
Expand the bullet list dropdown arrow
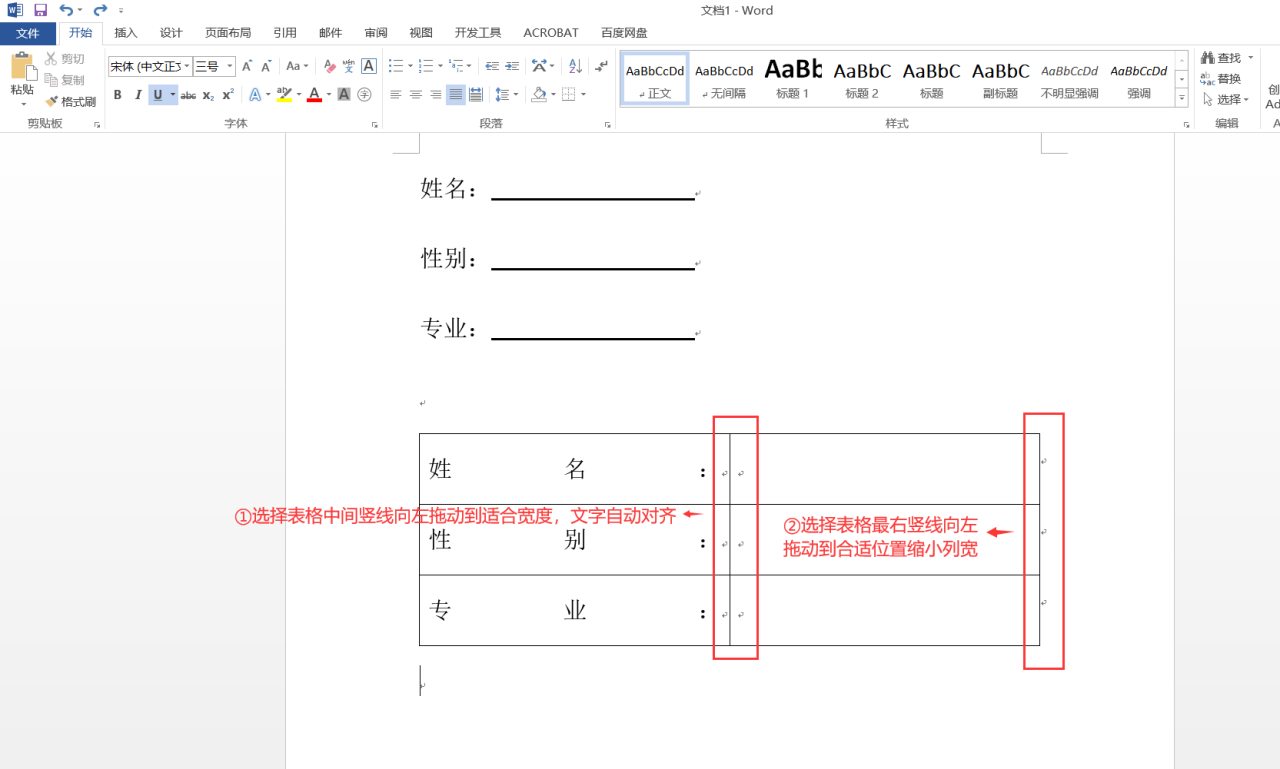410,66
